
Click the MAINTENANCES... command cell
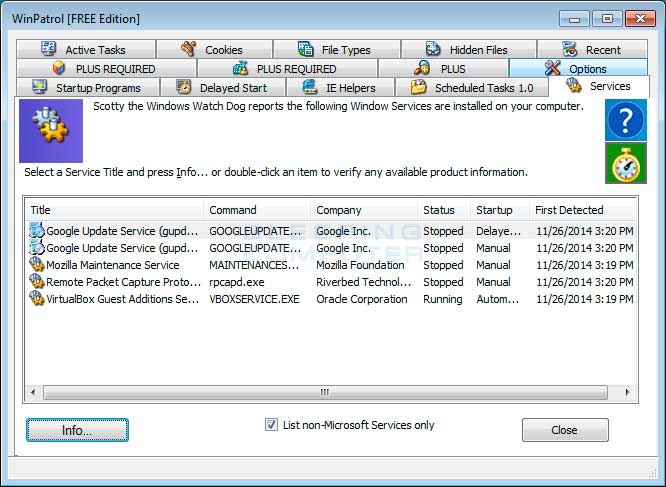pos(254,265)
